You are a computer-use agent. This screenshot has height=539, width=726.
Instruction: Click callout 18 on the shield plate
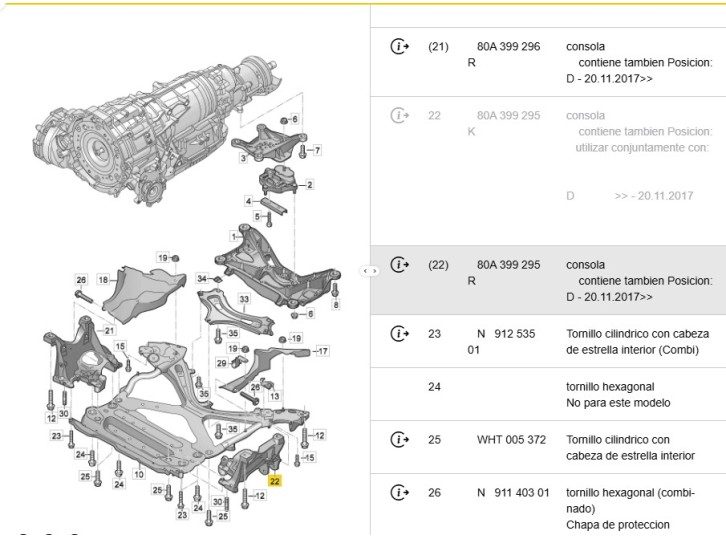[103, 279]
